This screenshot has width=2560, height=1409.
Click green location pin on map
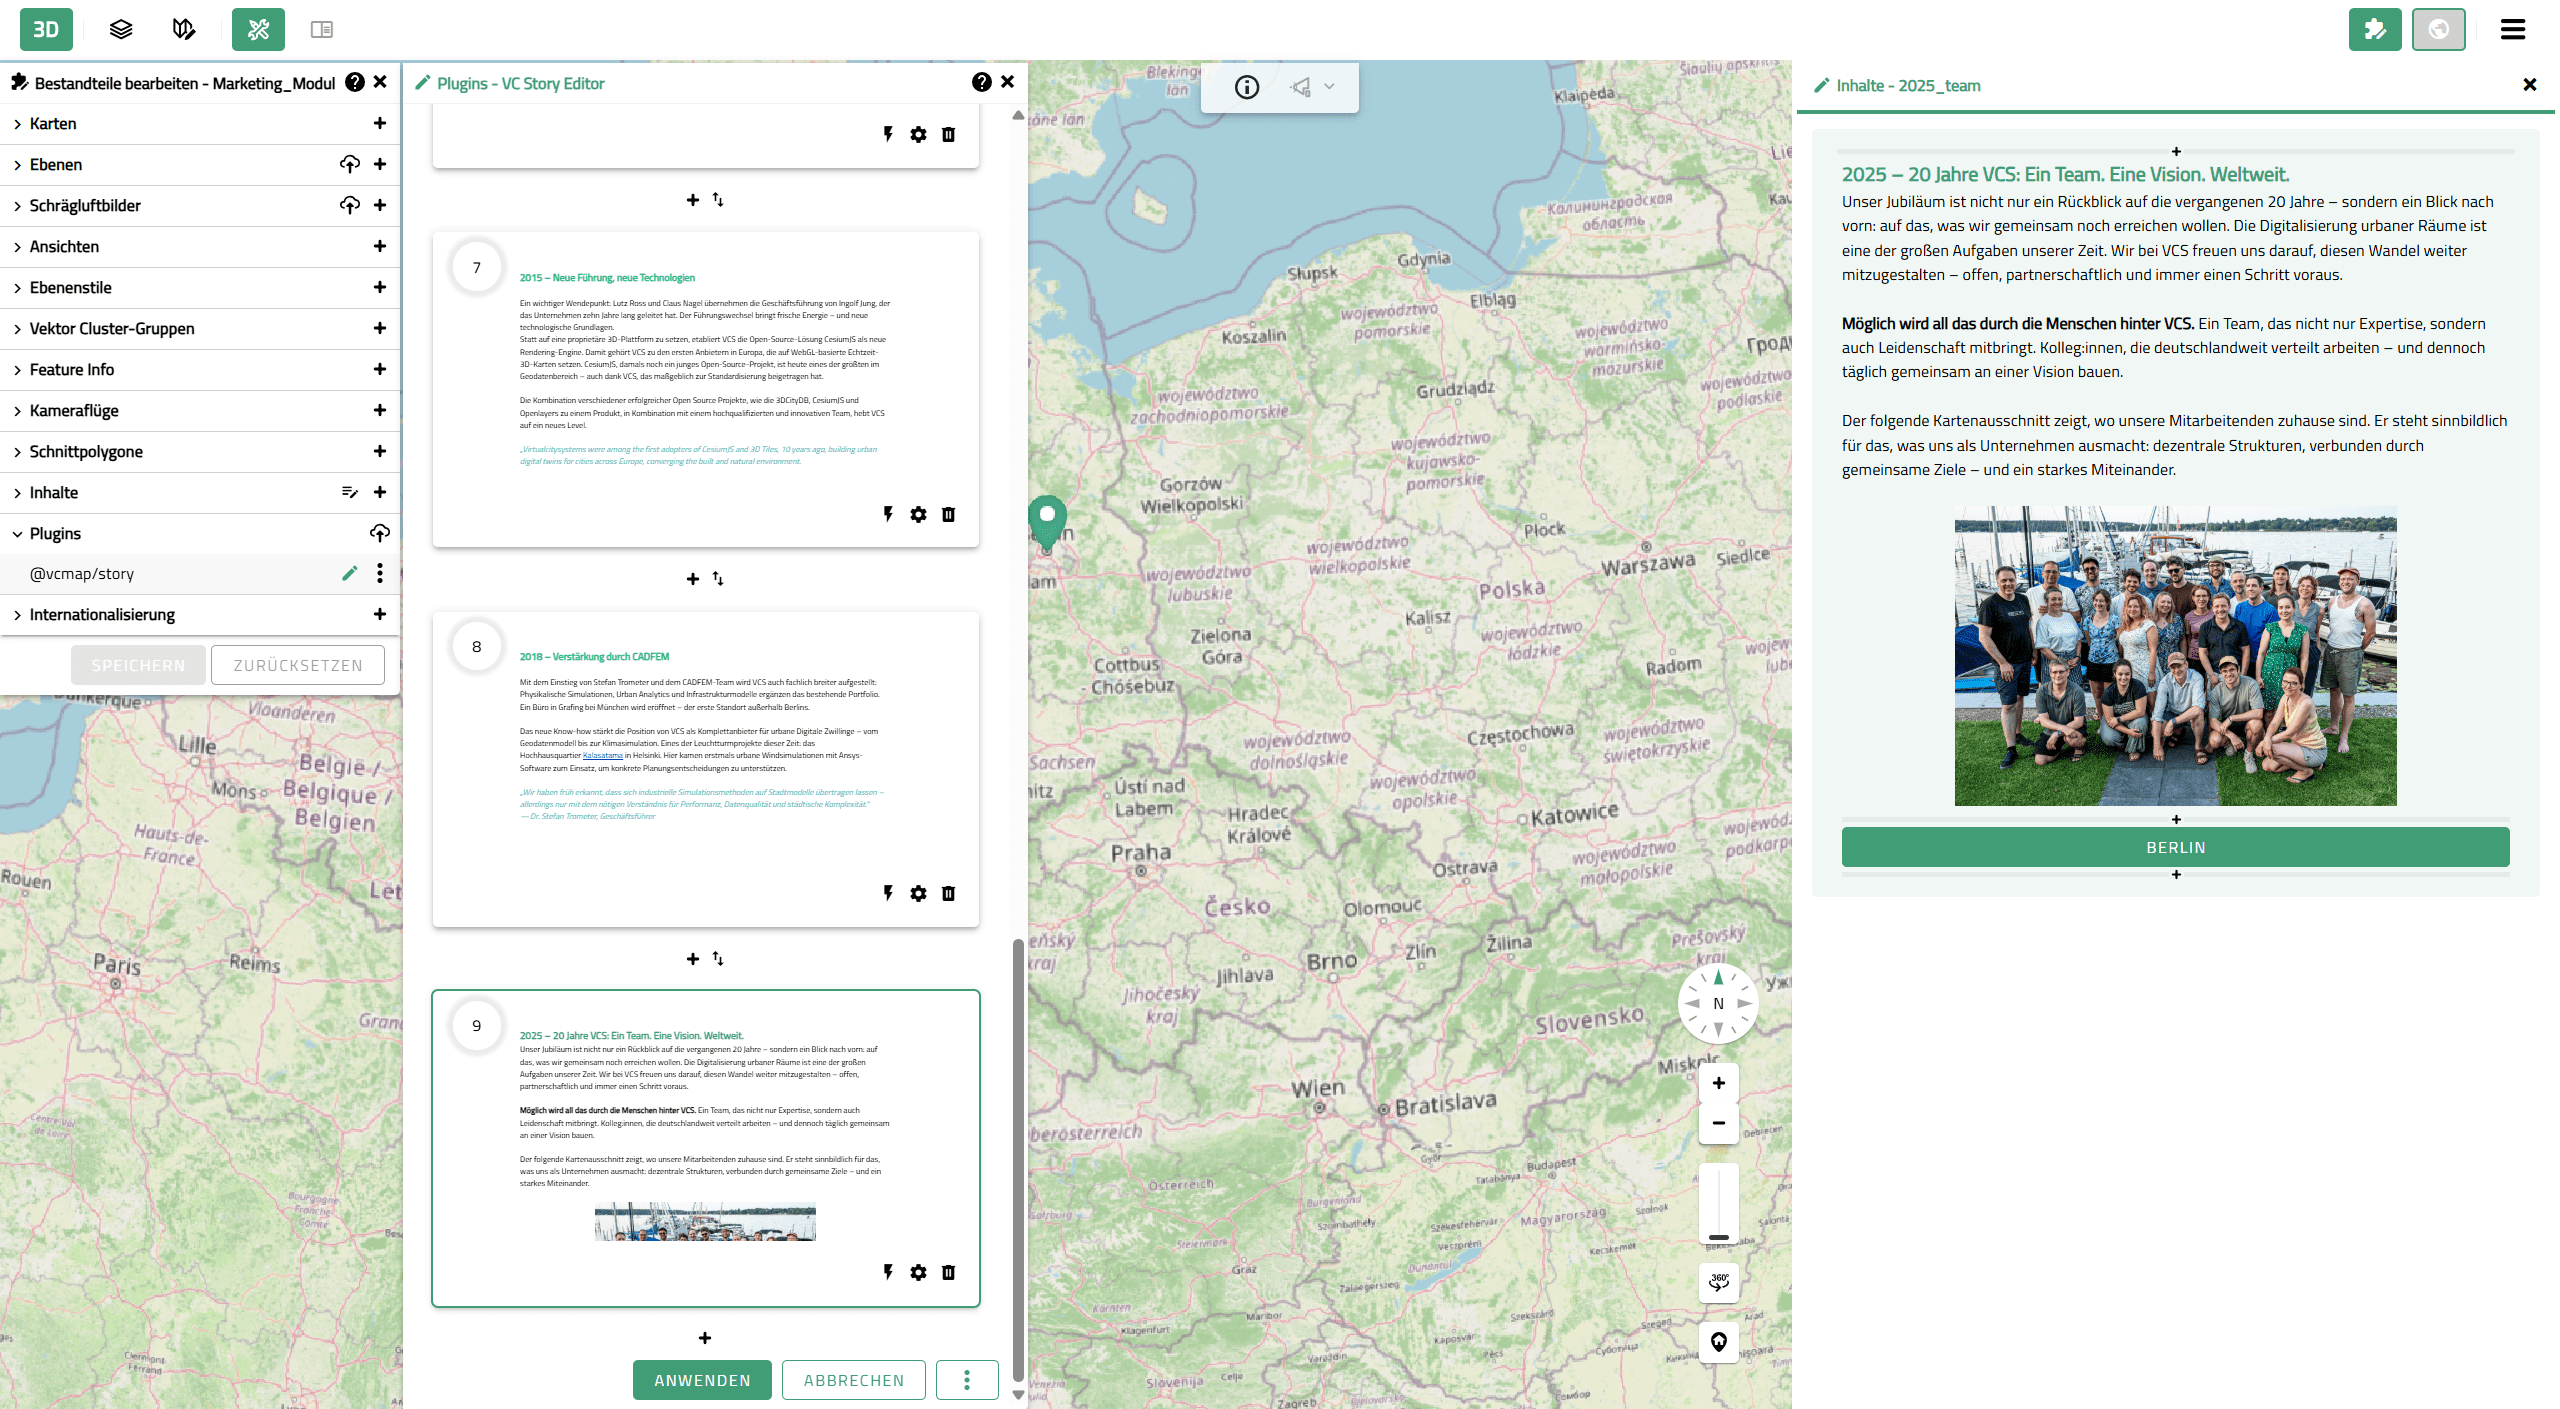tap(1047, 522)
